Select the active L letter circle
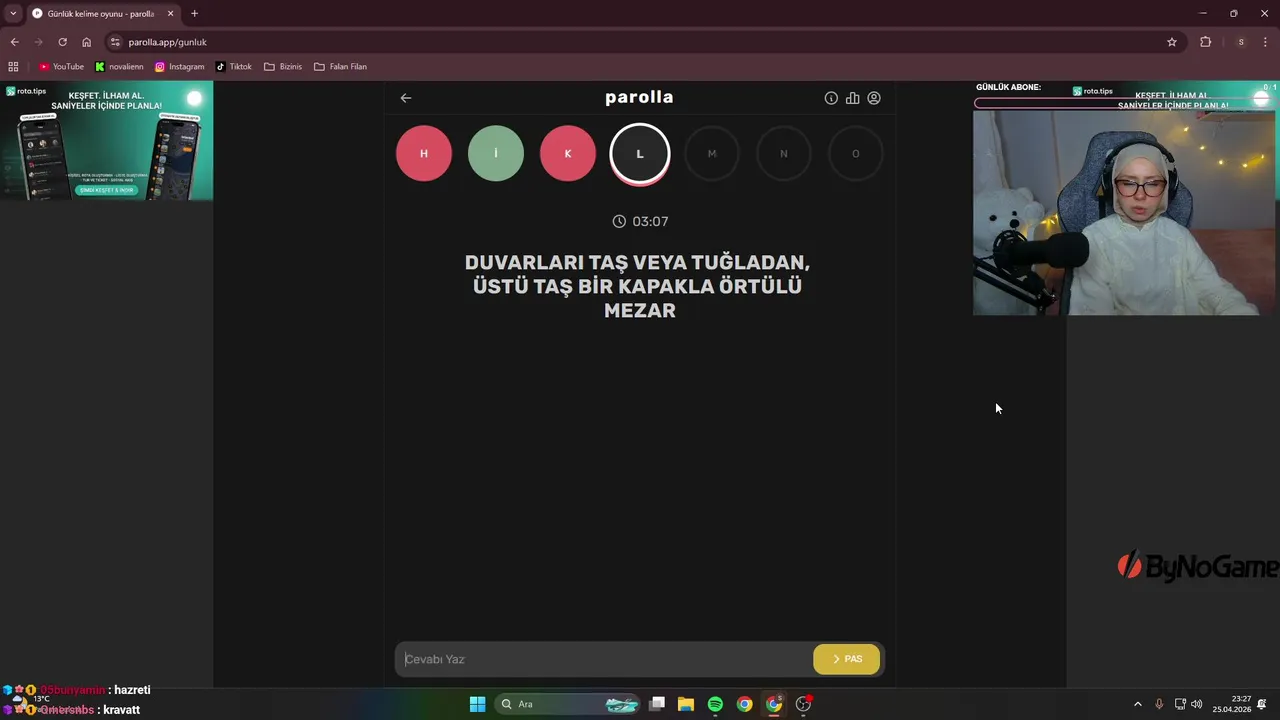The width and height of the screenshot is (1280, 720). 640,154
